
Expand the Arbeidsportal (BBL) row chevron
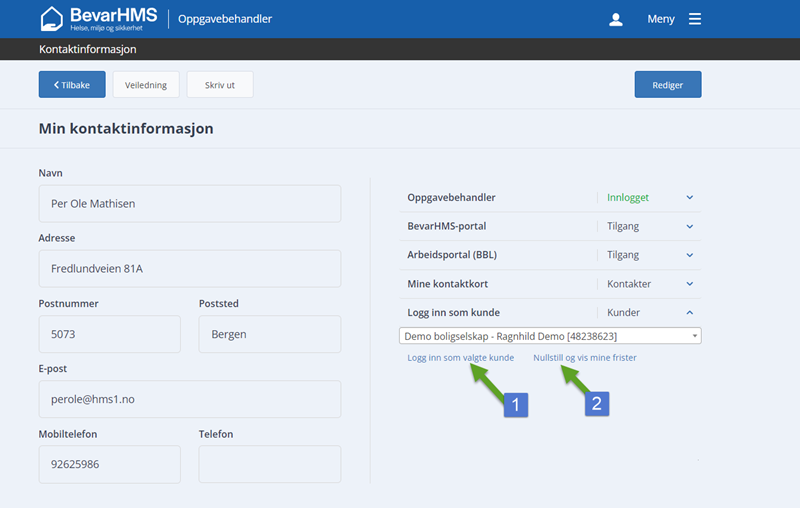(x=690, y=255)
